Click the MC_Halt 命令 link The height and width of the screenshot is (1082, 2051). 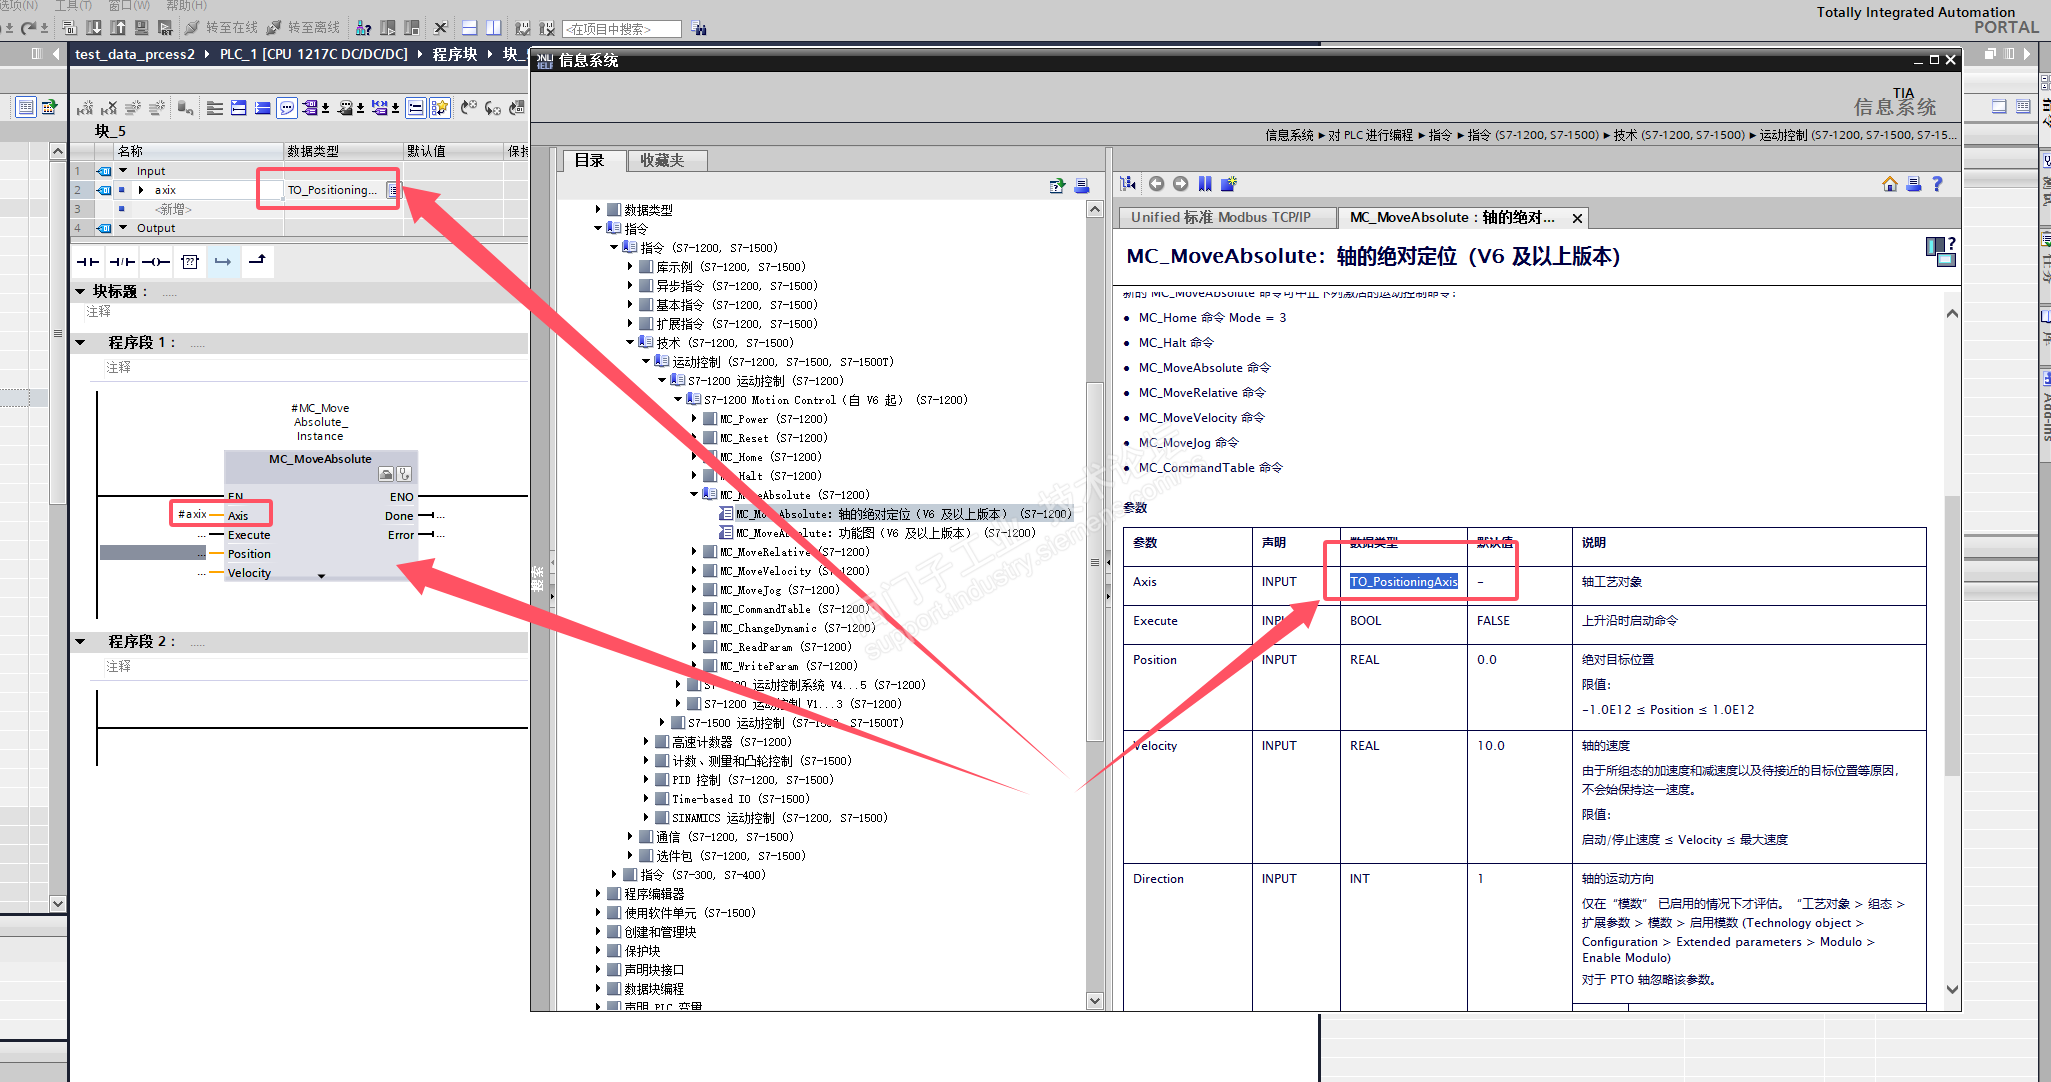pyautogui.click(x=1176, y=343)
